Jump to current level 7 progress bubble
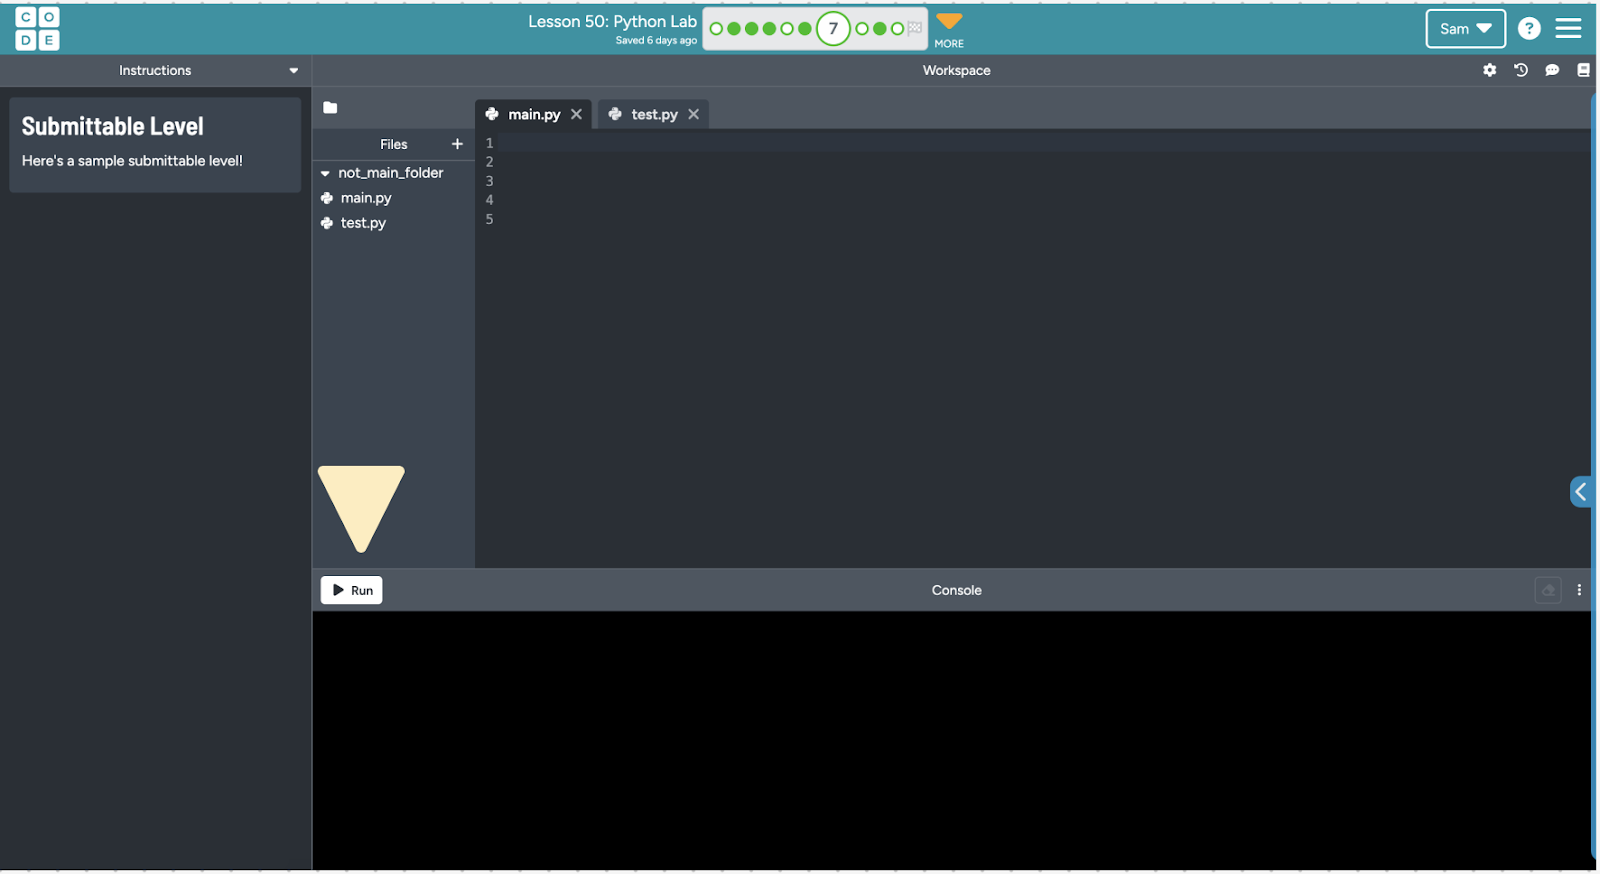This screenshot has width=1600, height=874. tap(832, 29)
